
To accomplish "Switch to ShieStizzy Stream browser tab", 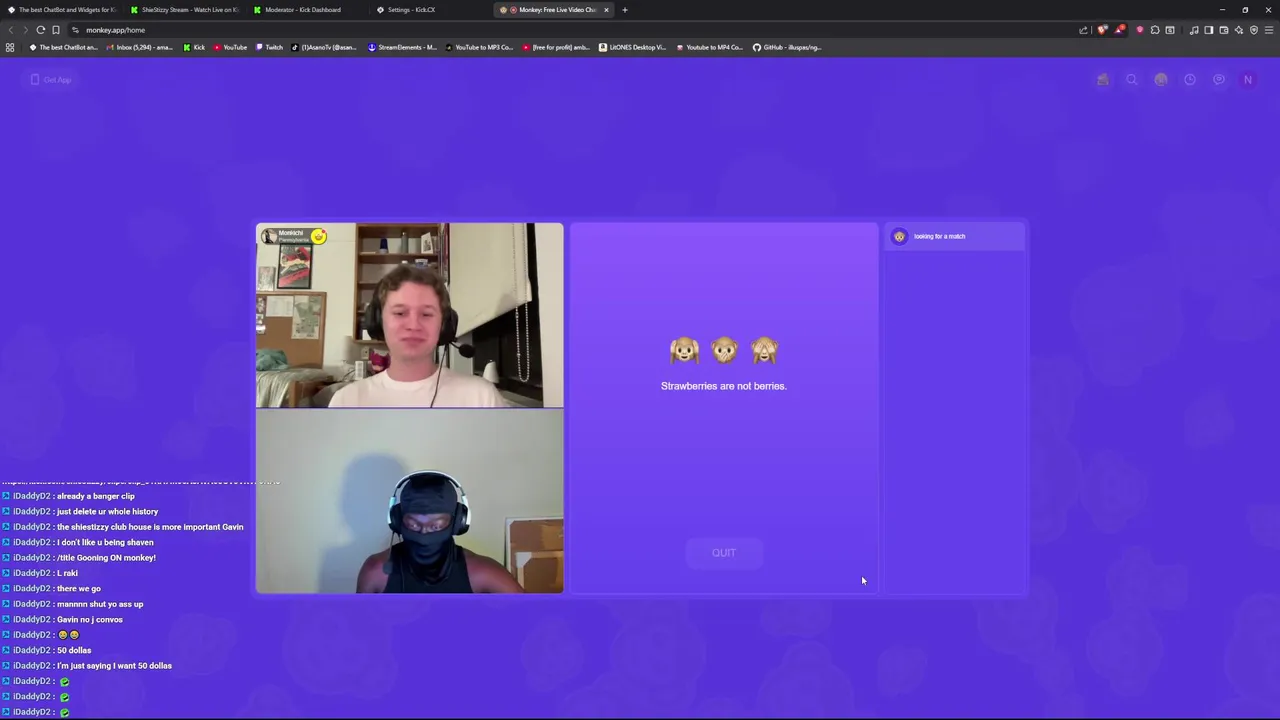I will (186, 10).
